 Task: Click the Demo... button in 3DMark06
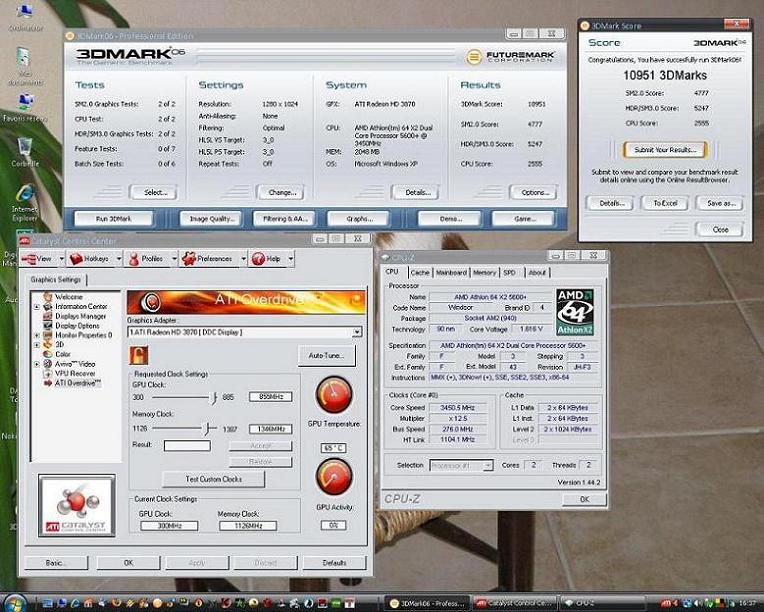tap(451, 219)
